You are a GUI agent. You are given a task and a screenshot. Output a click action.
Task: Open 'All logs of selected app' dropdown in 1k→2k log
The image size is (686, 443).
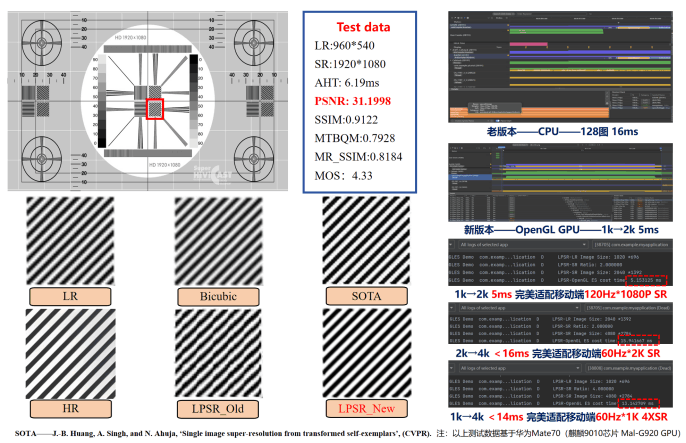[x=522, y=244]
